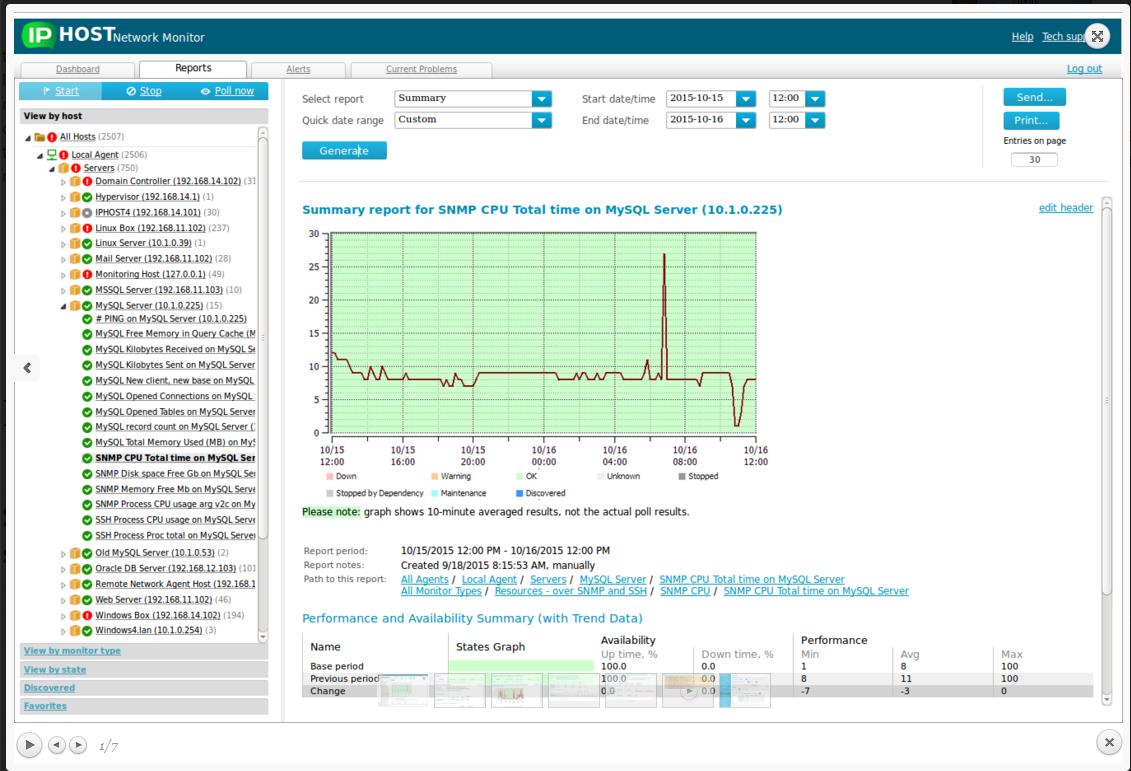Click the Send... button
The width and height of the screenshot is (1131, 771).
[x=1034, y=97]
